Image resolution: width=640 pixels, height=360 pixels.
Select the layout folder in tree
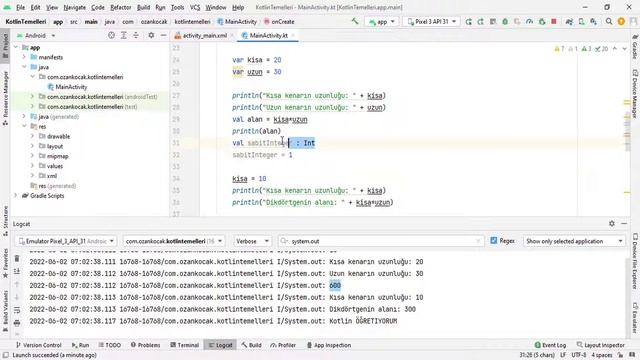coord(55,146)
